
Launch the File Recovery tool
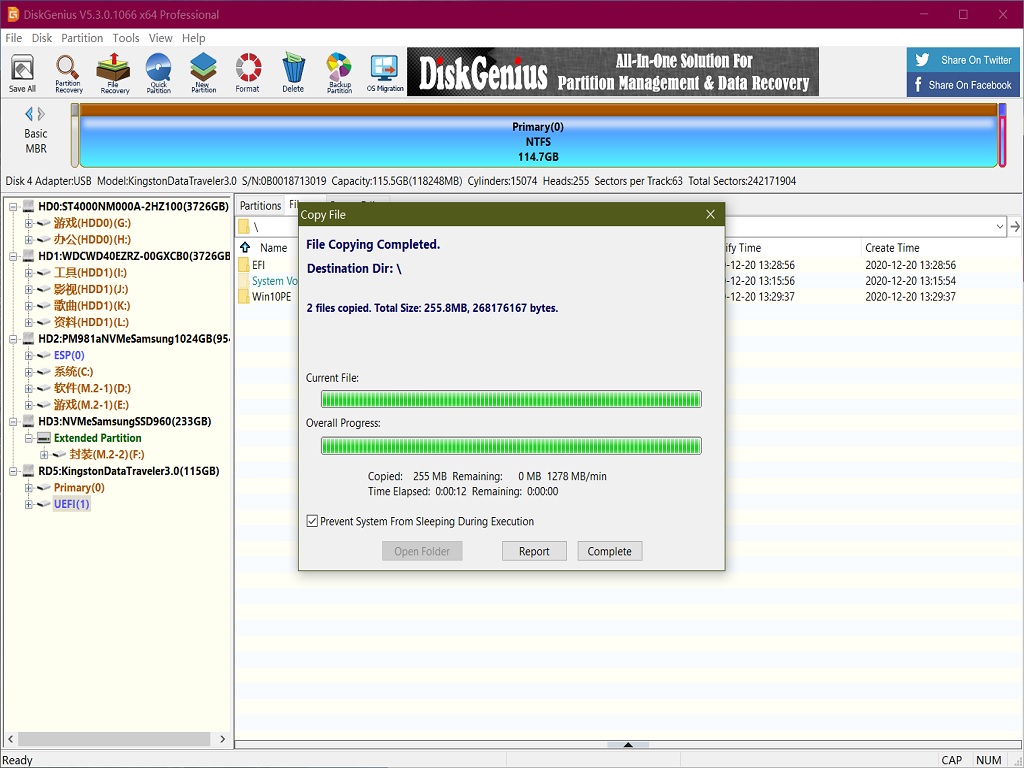(114, 72)
